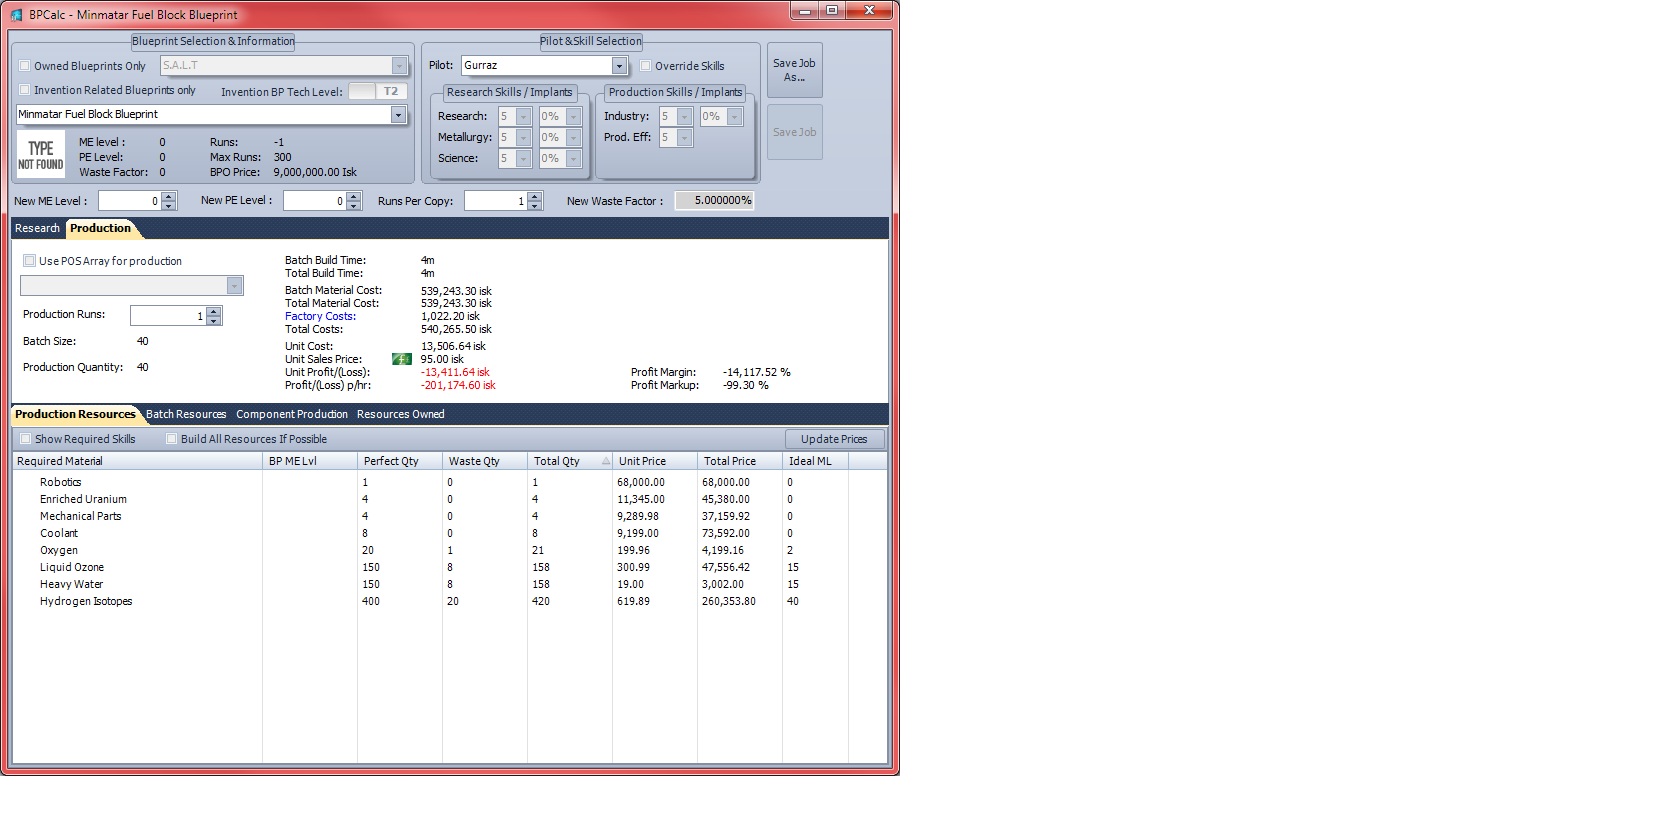Open the Resources Owned tab
This screenshot has width=1659, height=816.
point(401,414)
